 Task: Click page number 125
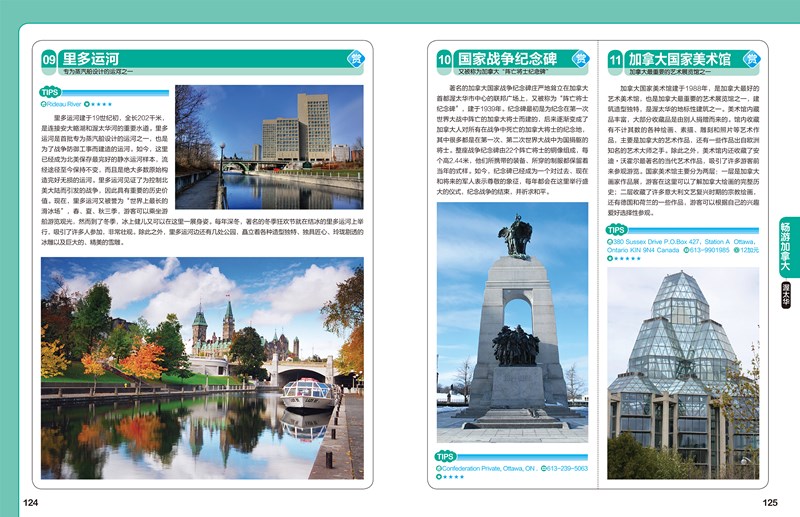(770, 503)
